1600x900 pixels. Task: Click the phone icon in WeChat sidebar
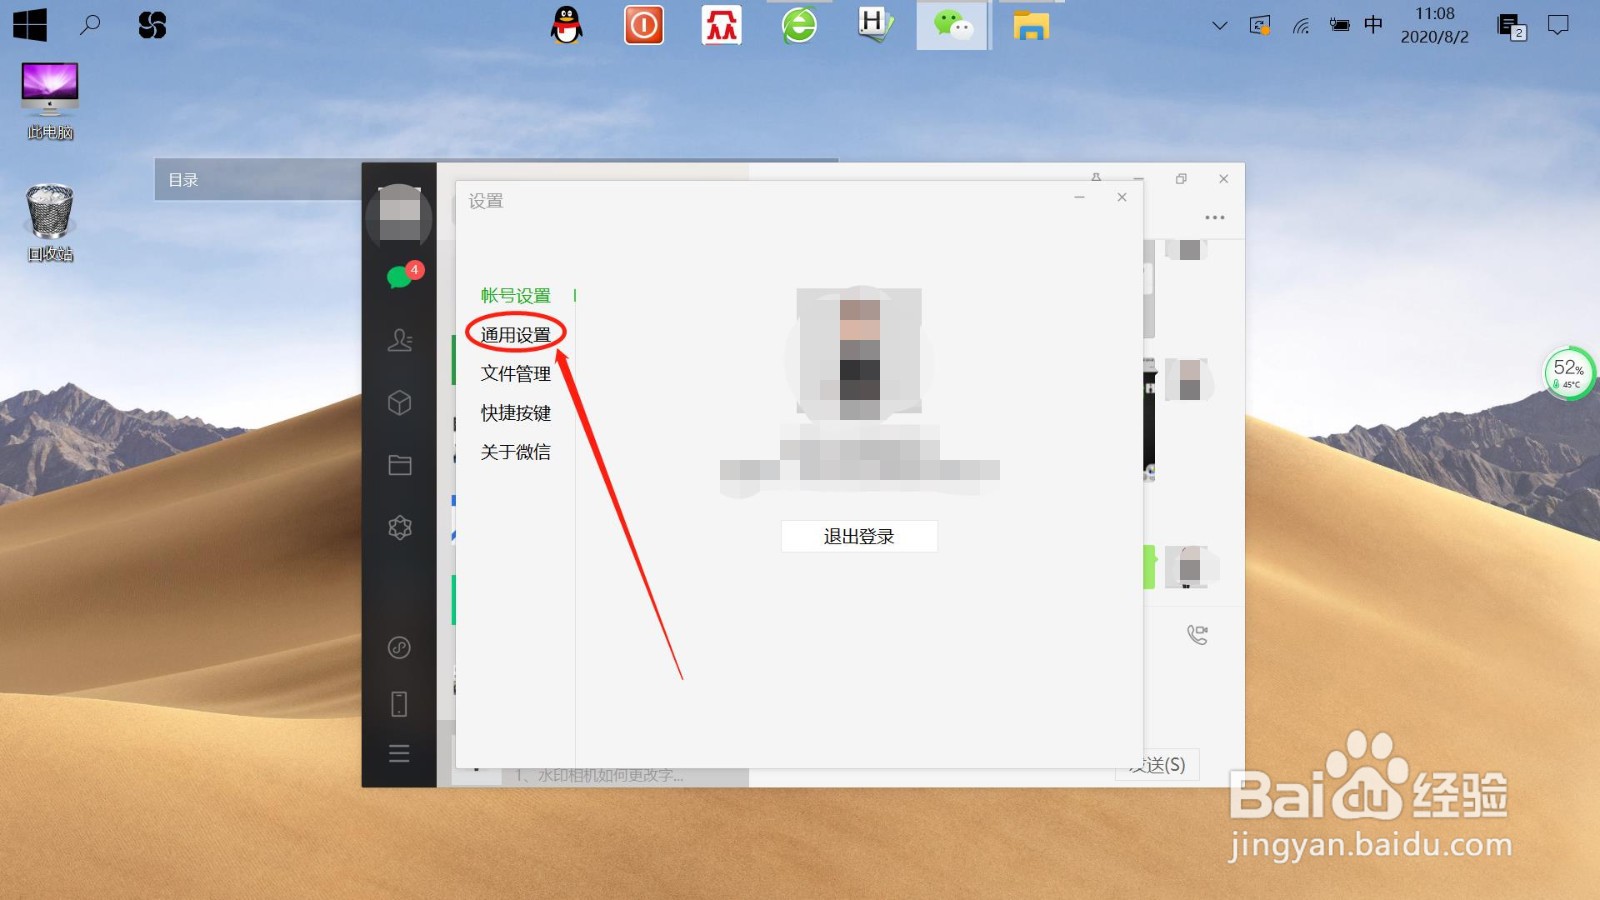tap(399, 704)
